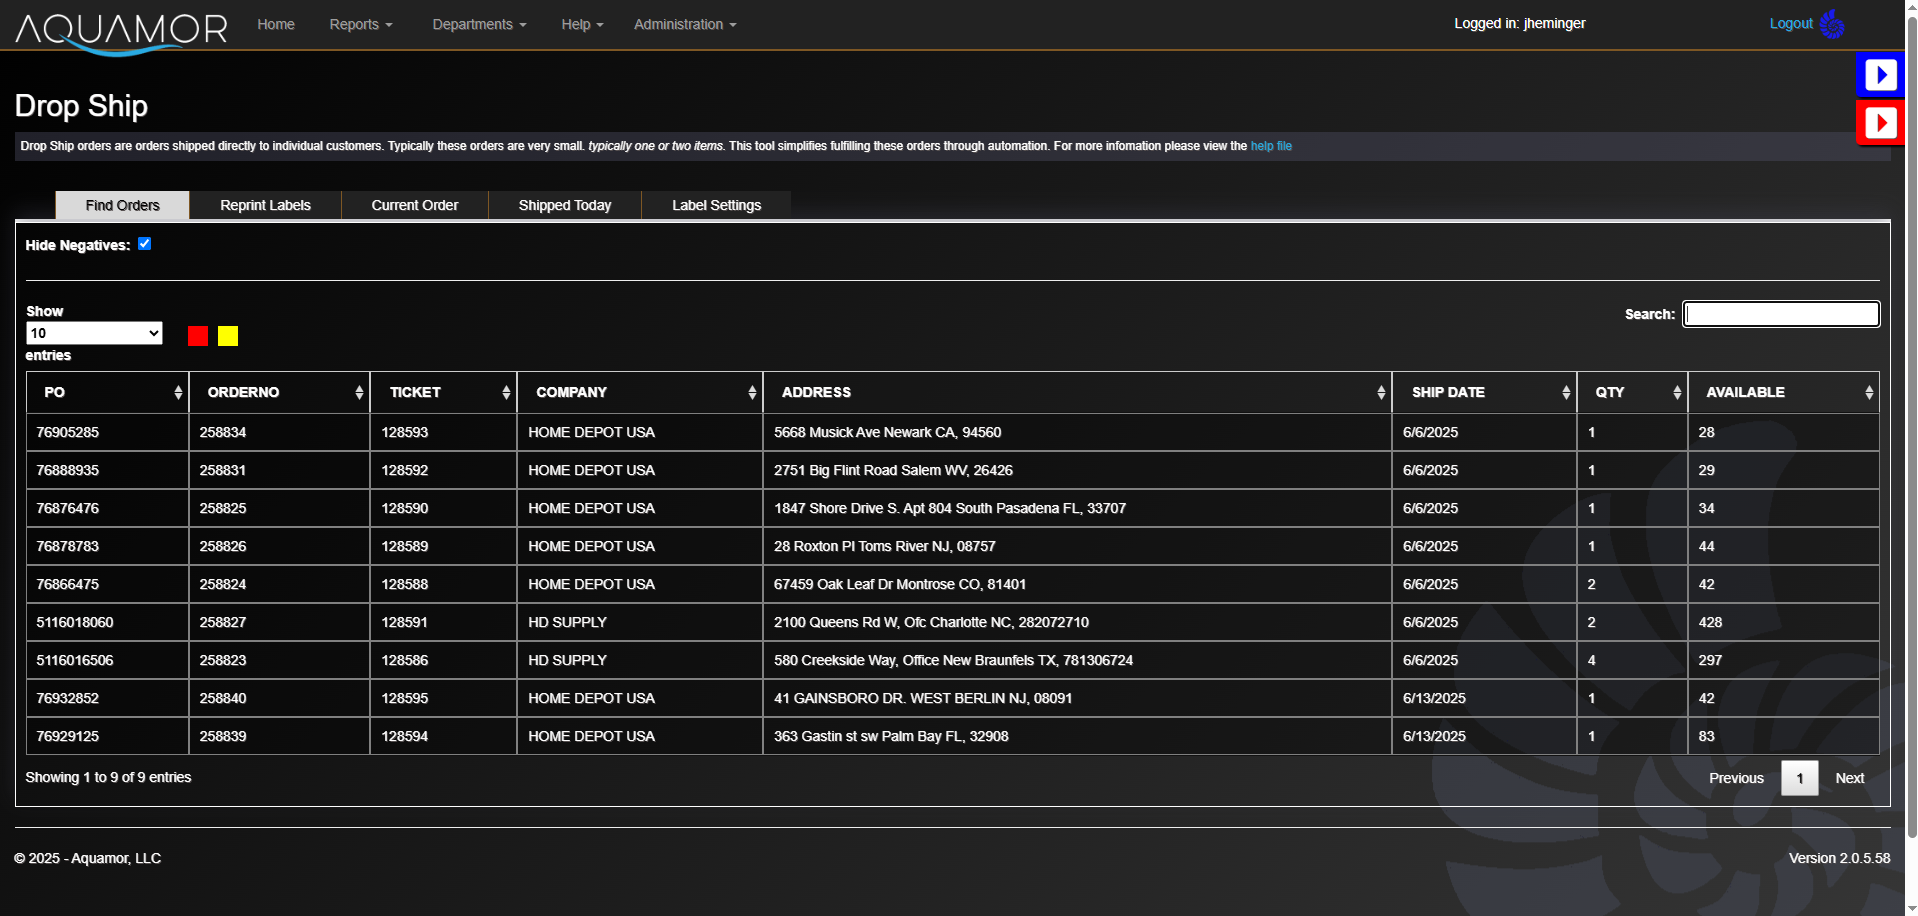Sort table by TICKET column arrows
Viewport: 1918px width, 916px height.
[506, 393]
